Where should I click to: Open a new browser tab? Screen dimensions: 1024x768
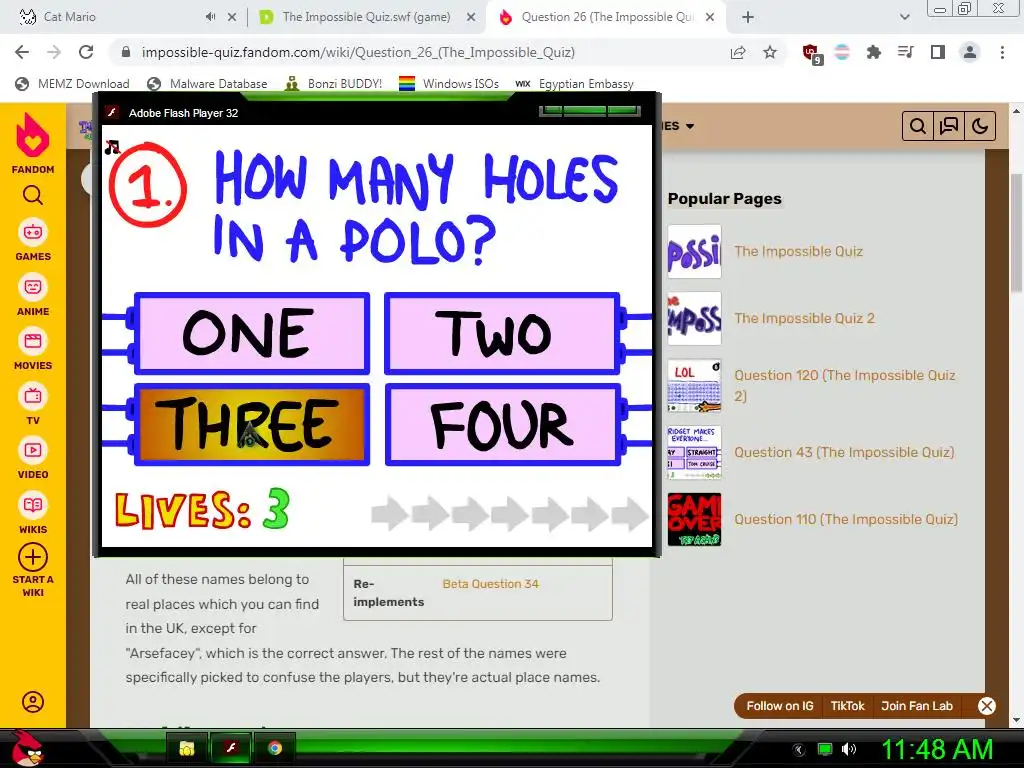tap(748, 18)
